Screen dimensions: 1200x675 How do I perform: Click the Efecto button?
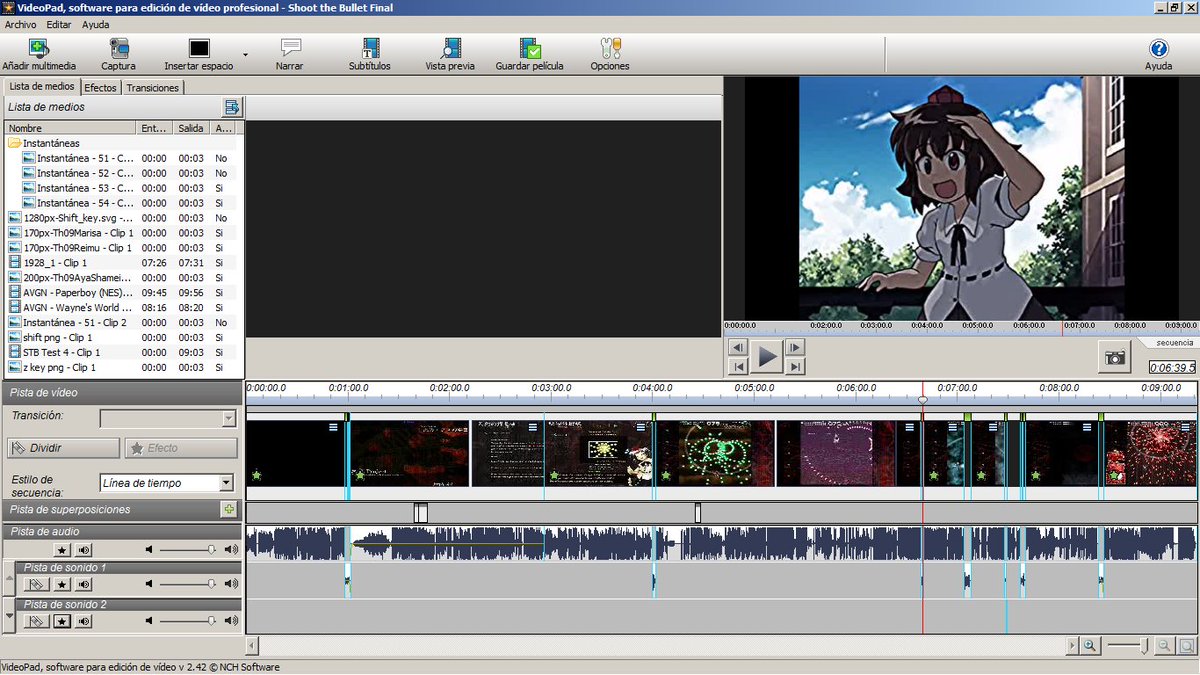point(181,448)
